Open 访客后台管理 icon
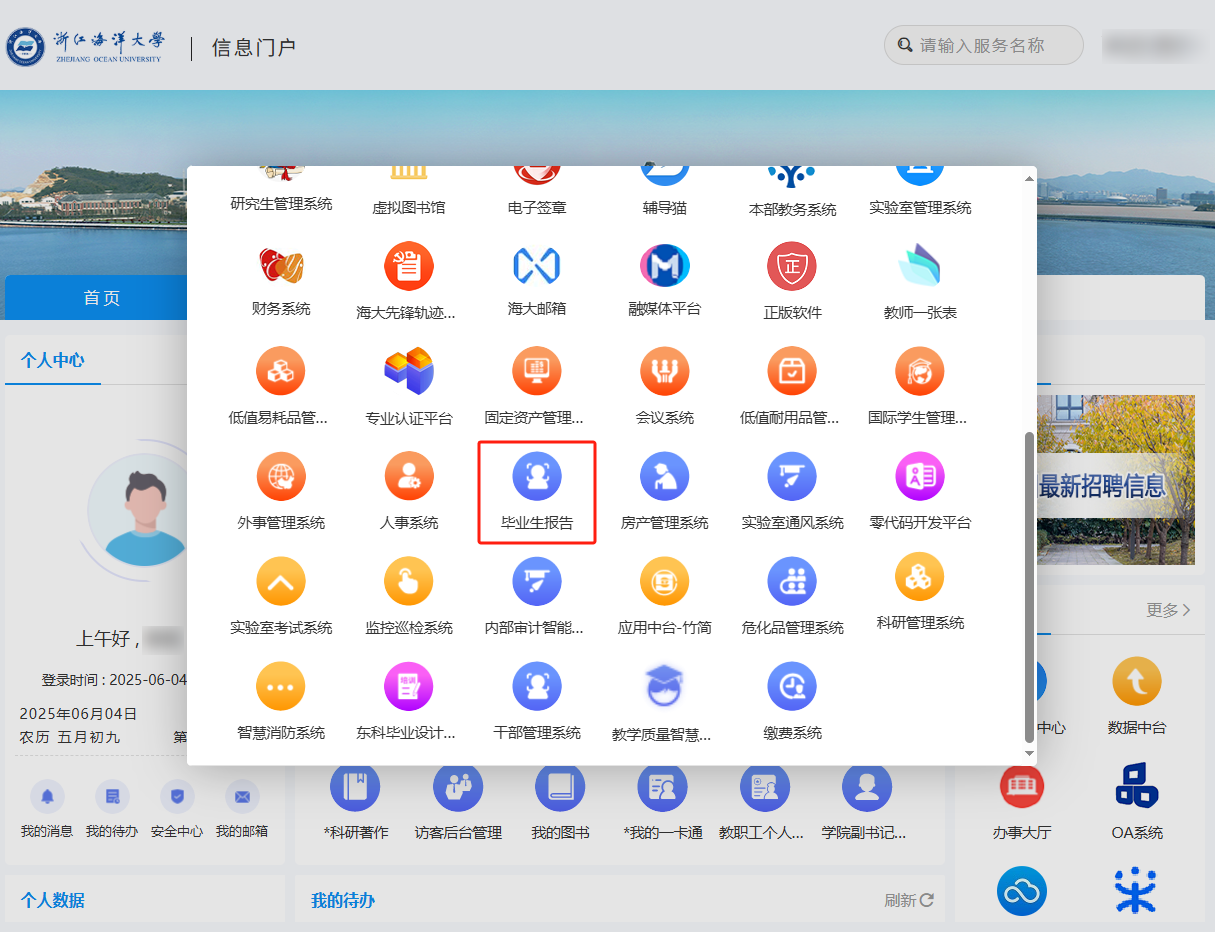 (458, 787)
